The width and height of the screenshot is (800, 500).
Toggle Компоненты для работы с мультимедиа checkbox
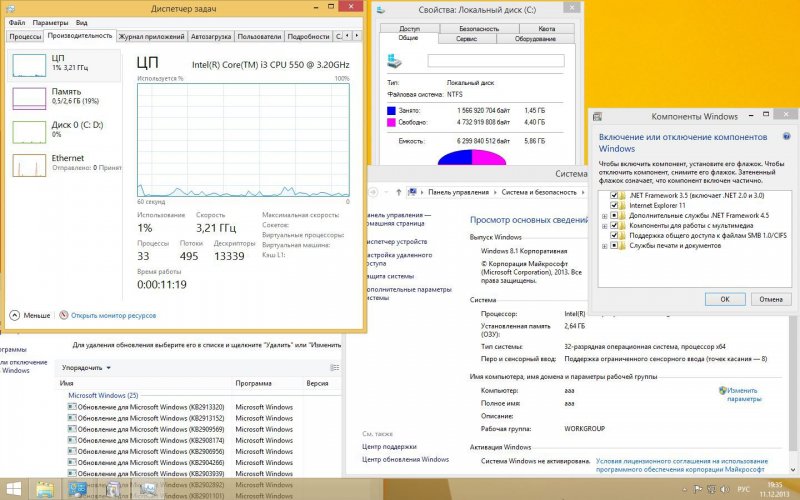tap(614, 226)
